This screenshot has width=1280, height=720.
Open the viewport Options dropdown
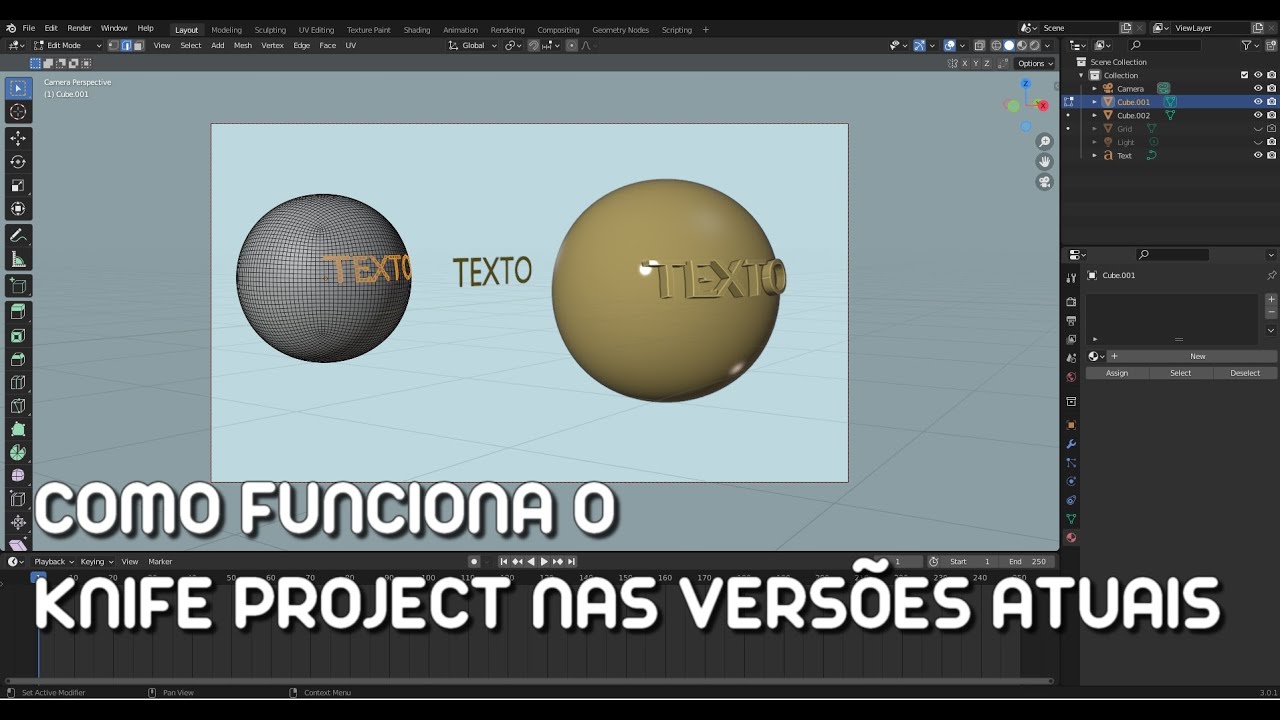(1035, 63)
